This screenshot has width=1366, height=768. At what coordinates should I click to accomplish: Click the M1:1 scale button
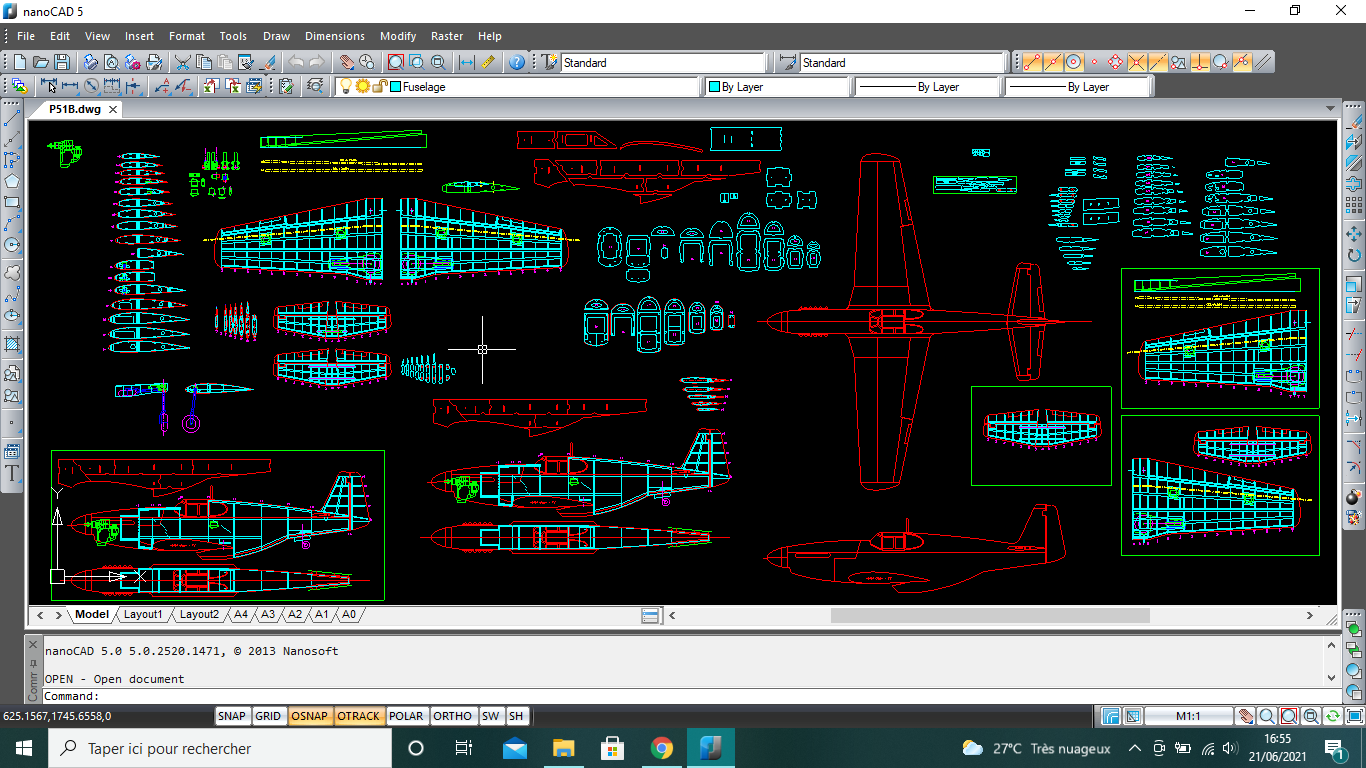pyautogui.click(x=1187, y=716)
